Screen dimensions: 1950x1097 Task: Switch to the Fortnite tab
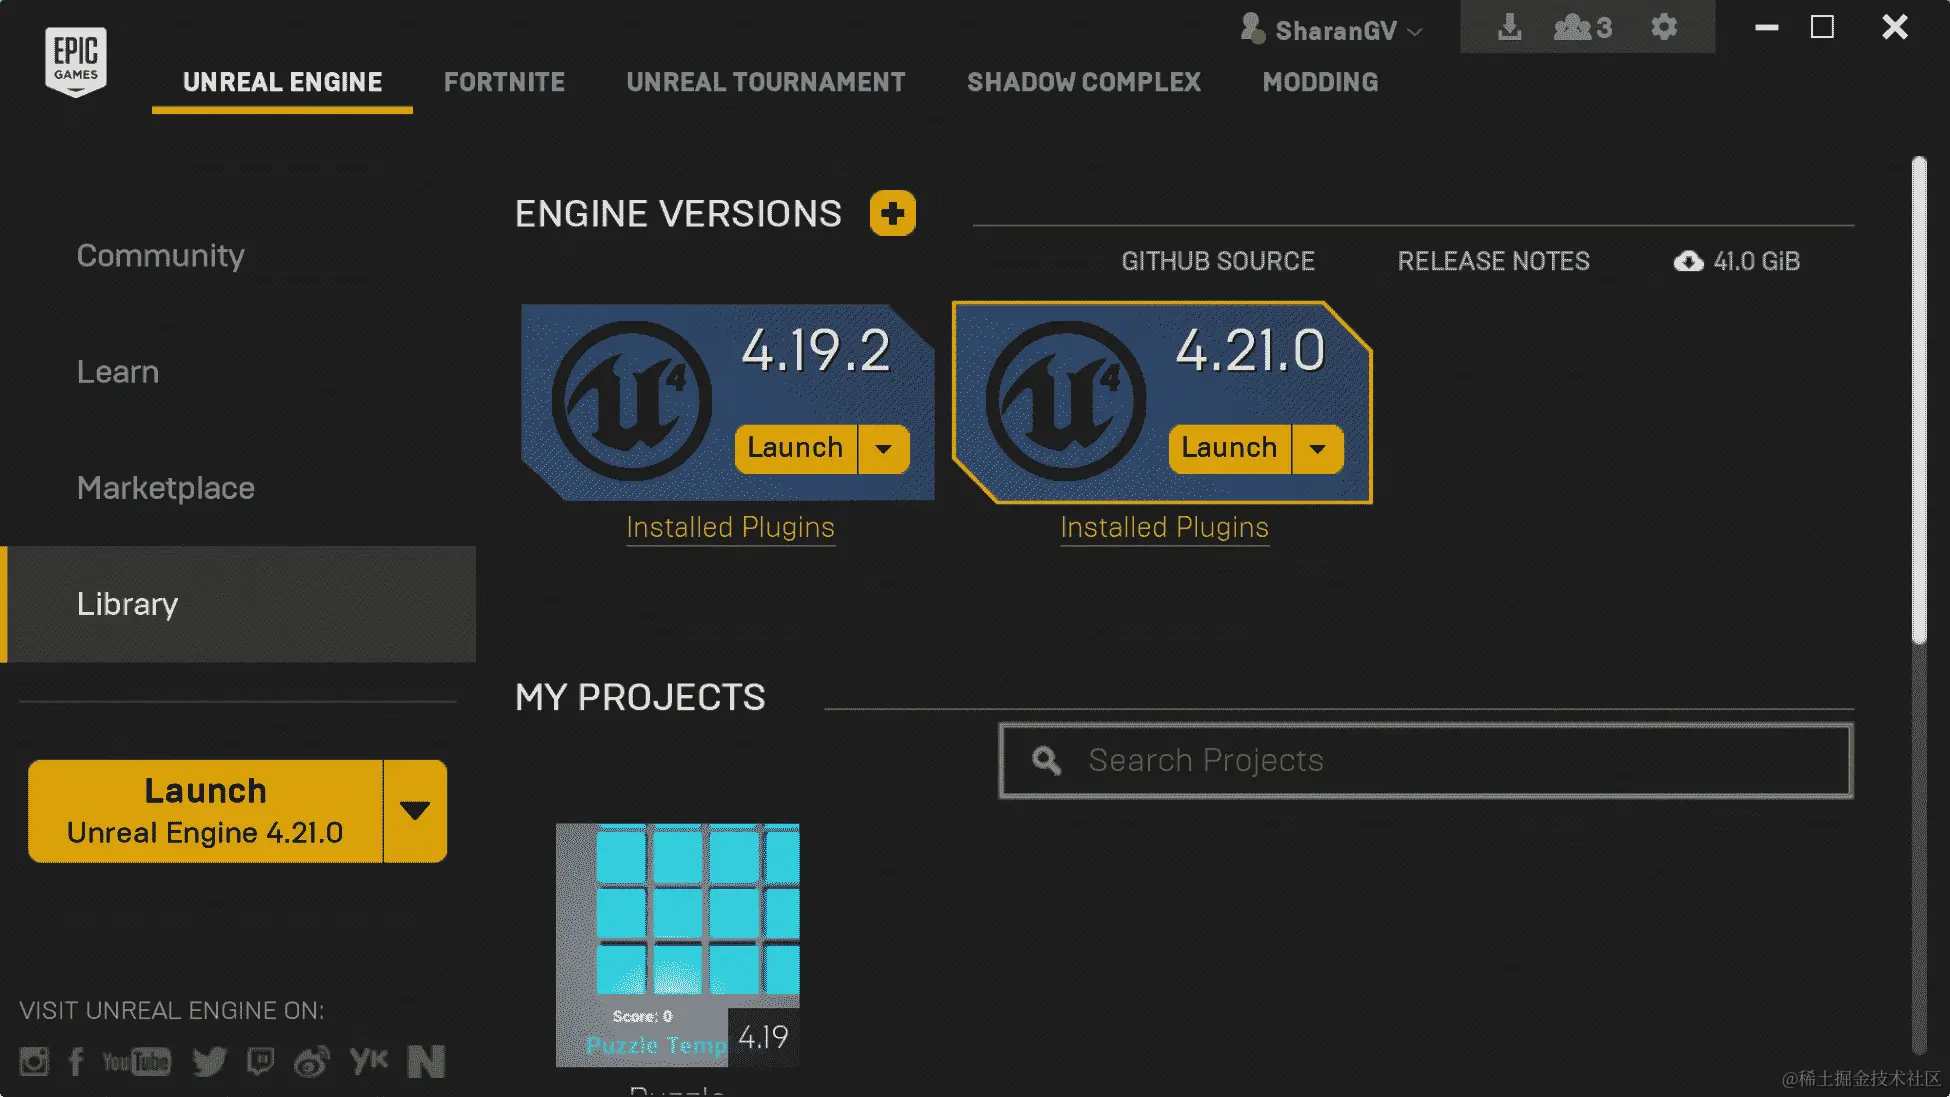[x=504, y=82]
